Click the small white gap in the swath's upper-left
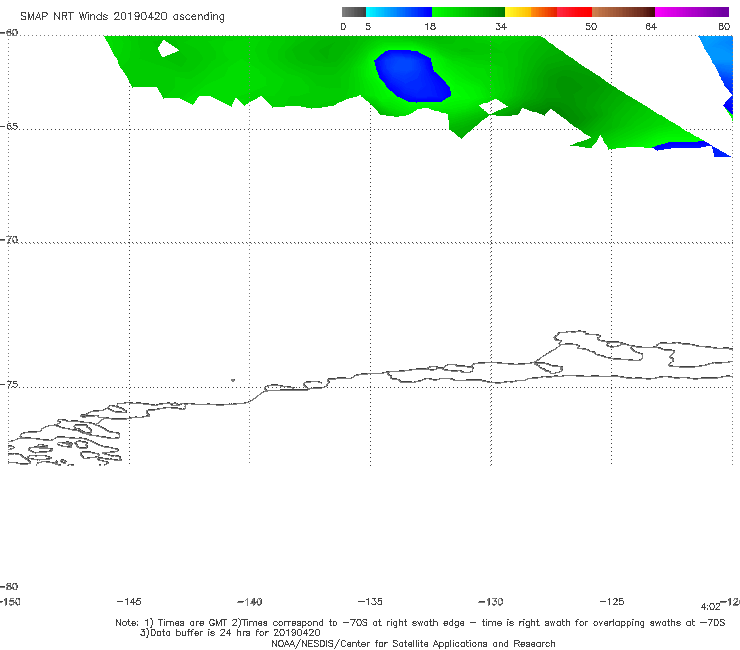Viewport: 740px width, 650px height. pos(168,48)
